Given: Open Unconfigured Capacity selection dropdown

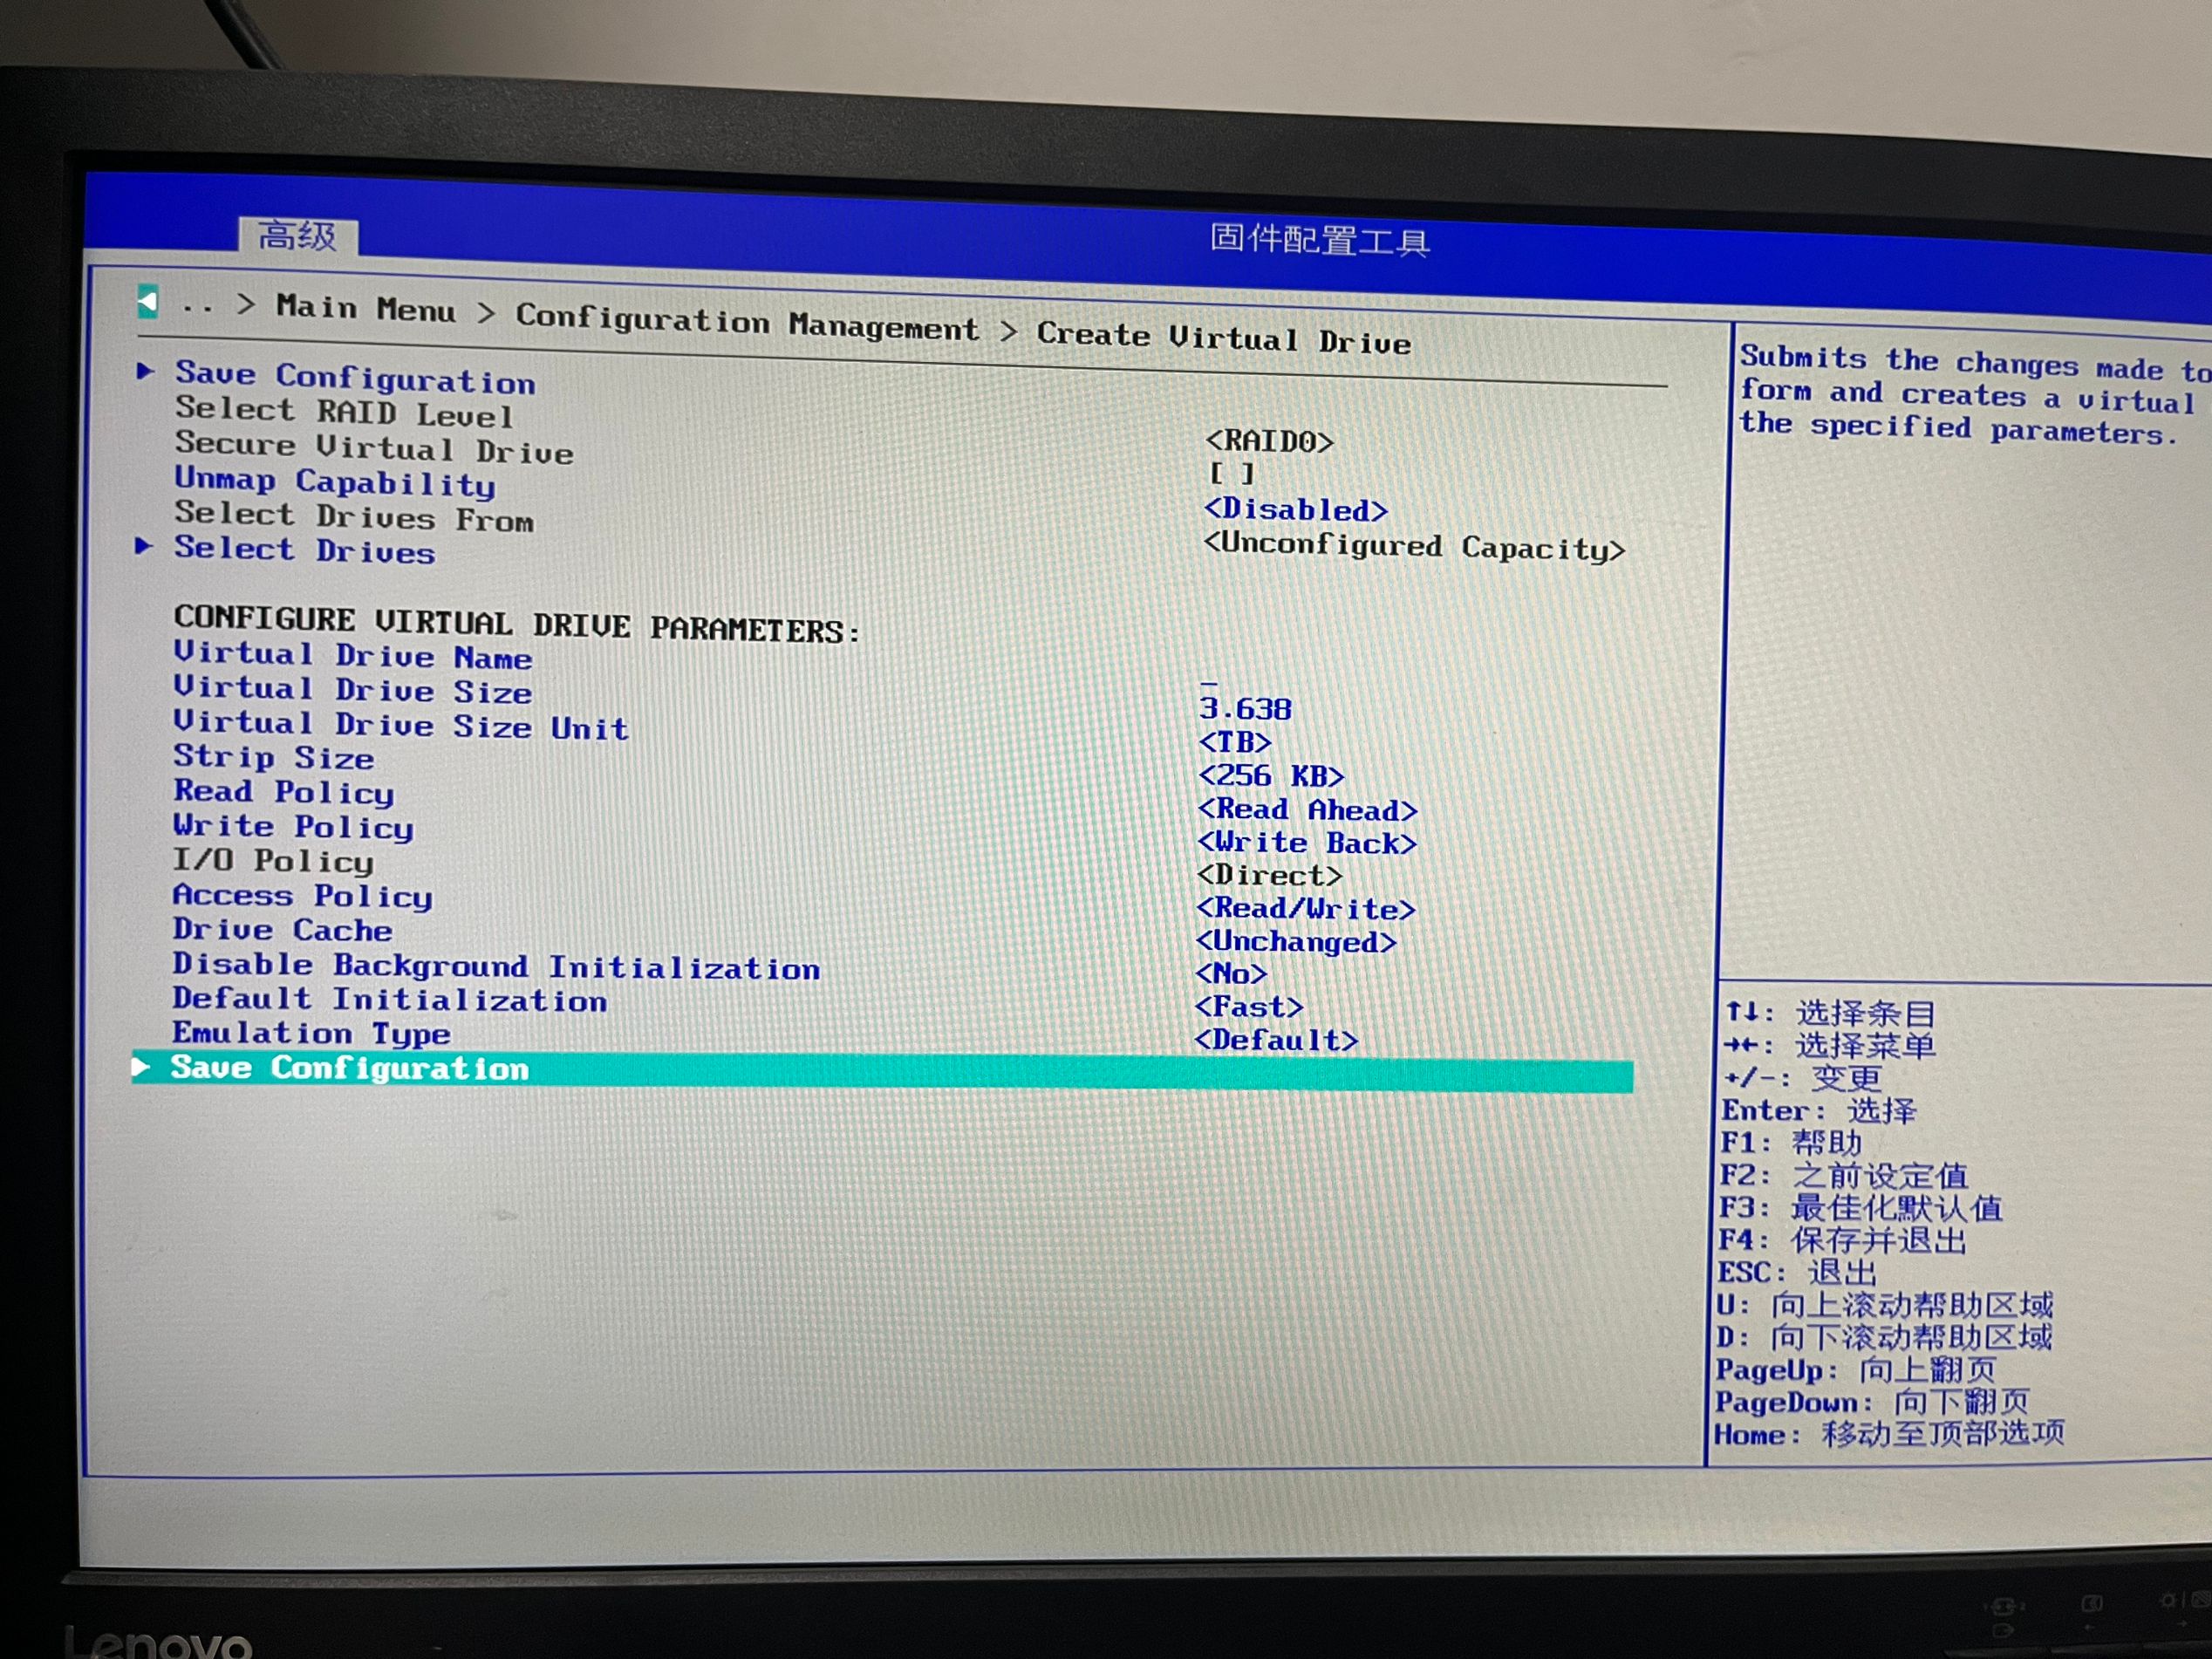Looking at the screenshot, I should coord(1414,547).
